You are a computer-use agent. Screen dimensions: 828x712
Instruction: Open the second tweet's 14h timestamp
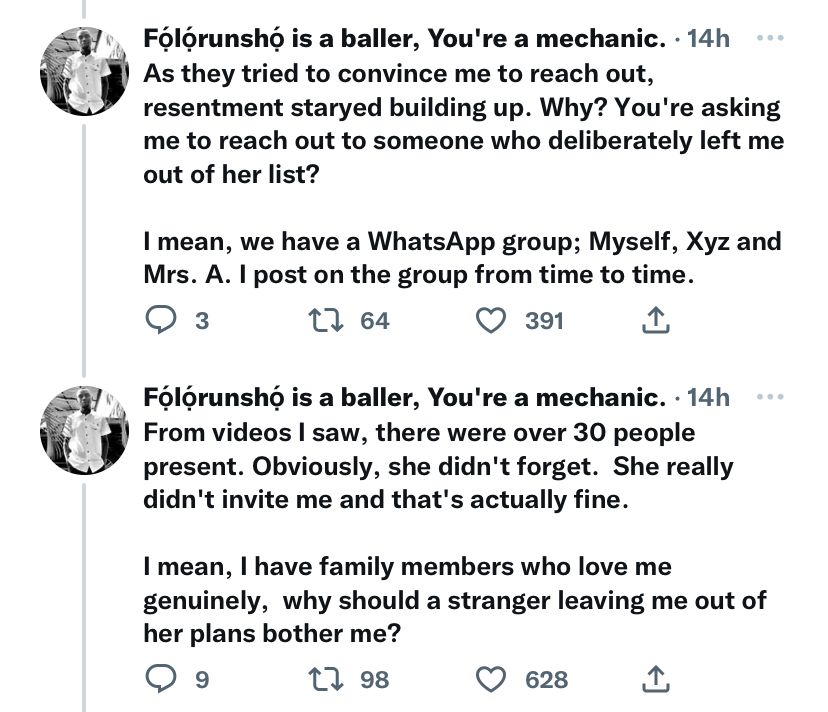pos(709,398)
